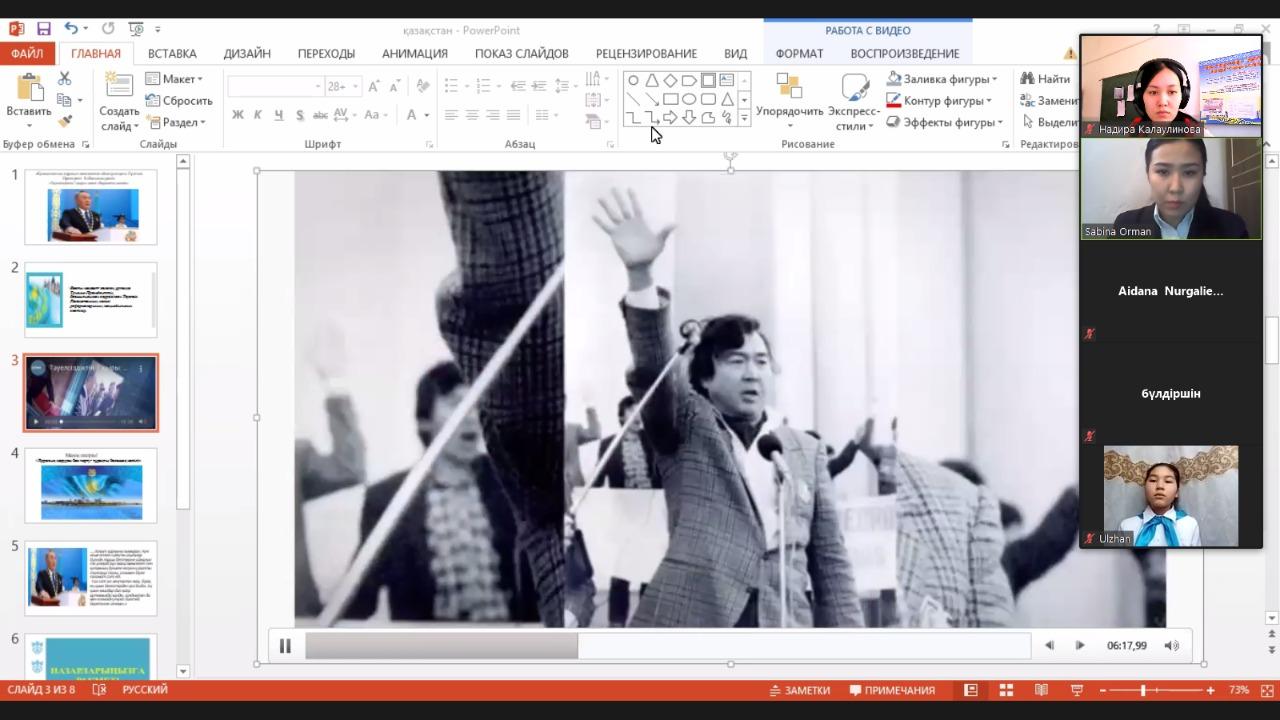Click the Сбросить reset button

point(179,100)
